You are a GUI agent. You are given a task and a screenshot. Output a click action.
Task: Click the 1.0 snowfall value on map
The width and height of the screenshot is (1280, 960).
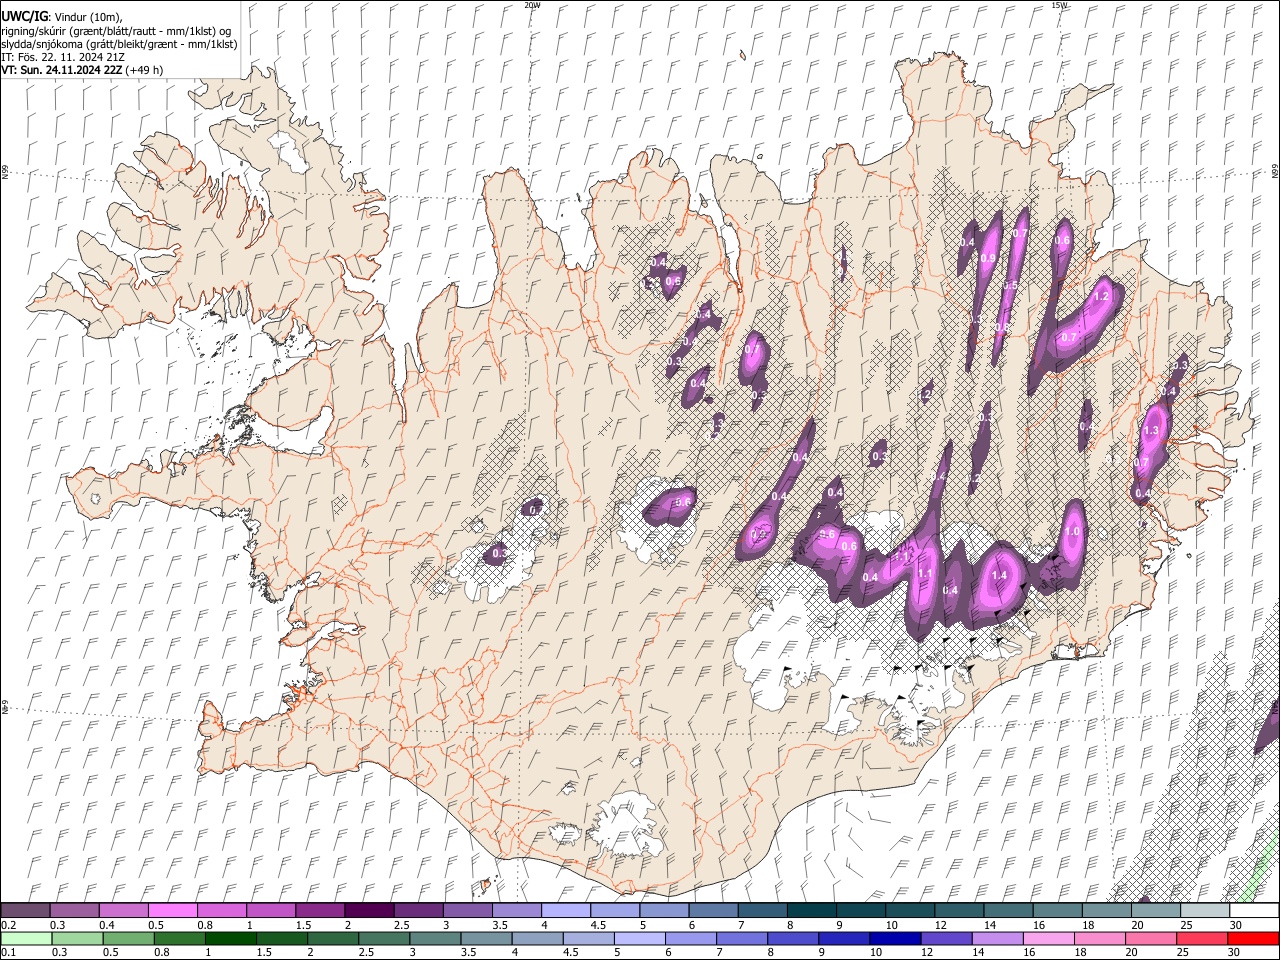pyautogui.click(x=1073, y=532)
